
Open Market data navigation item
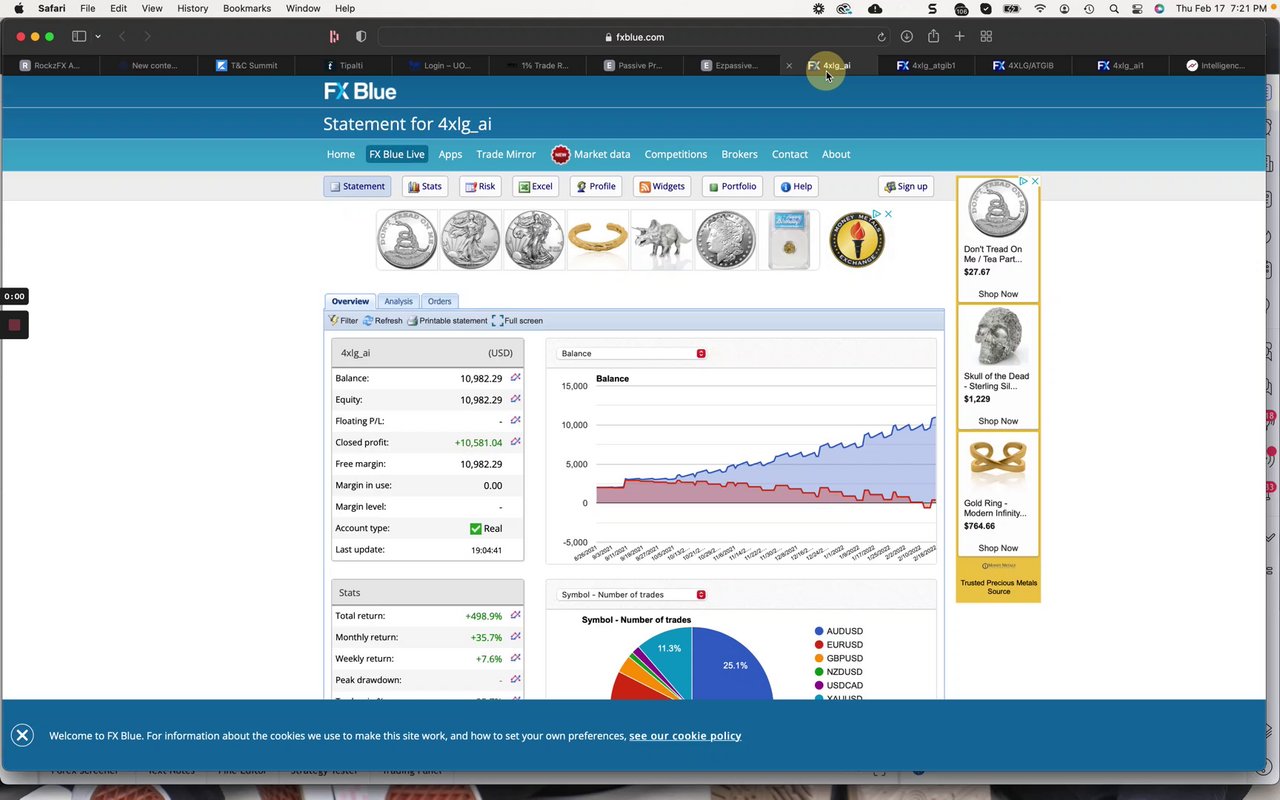pos(591,154)
